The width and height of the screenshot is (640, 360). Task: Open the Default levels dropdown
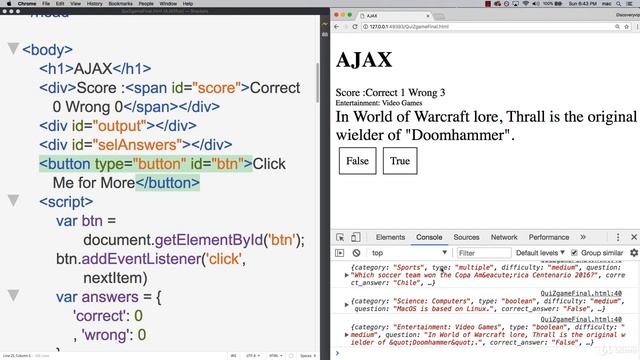pyautogui.click(x=540, y=253)
